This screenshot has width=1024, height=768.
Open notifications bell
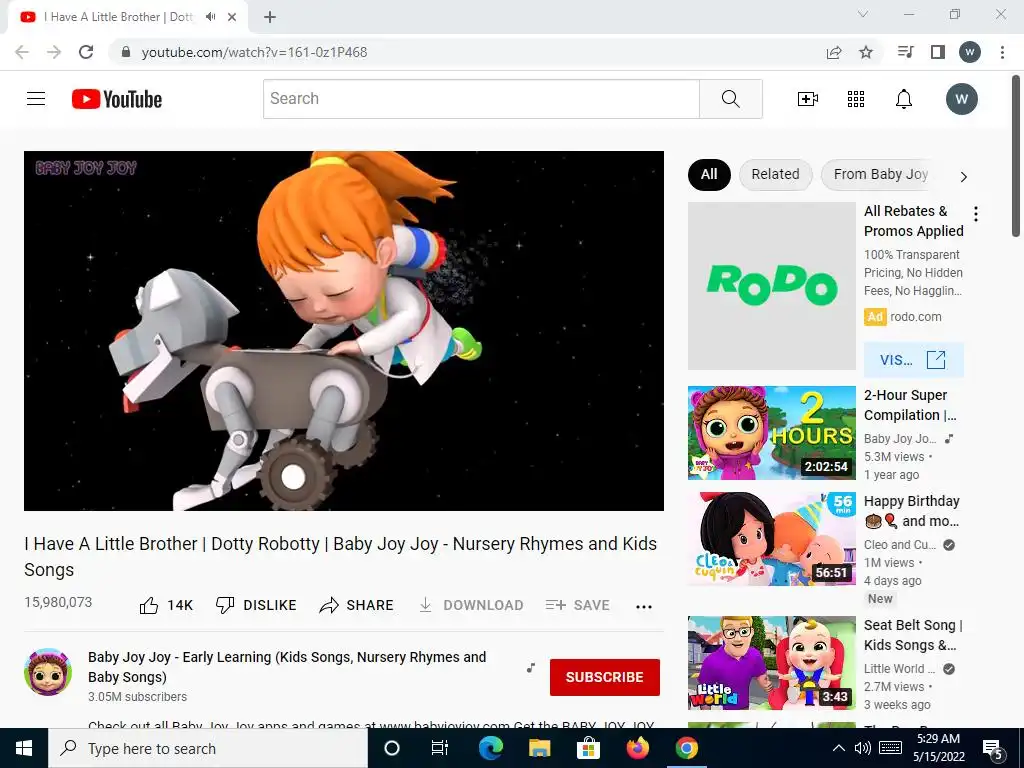click(x=904, y=99)
